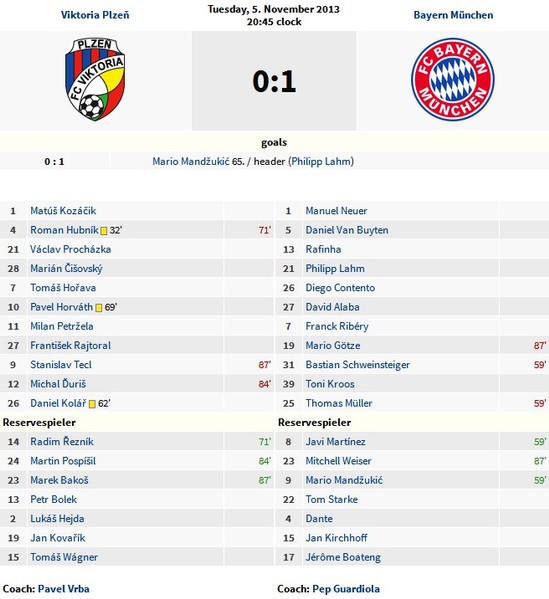
Task: Click Roman Hubník's yellow card icon
Action: (x=104, y=231)
